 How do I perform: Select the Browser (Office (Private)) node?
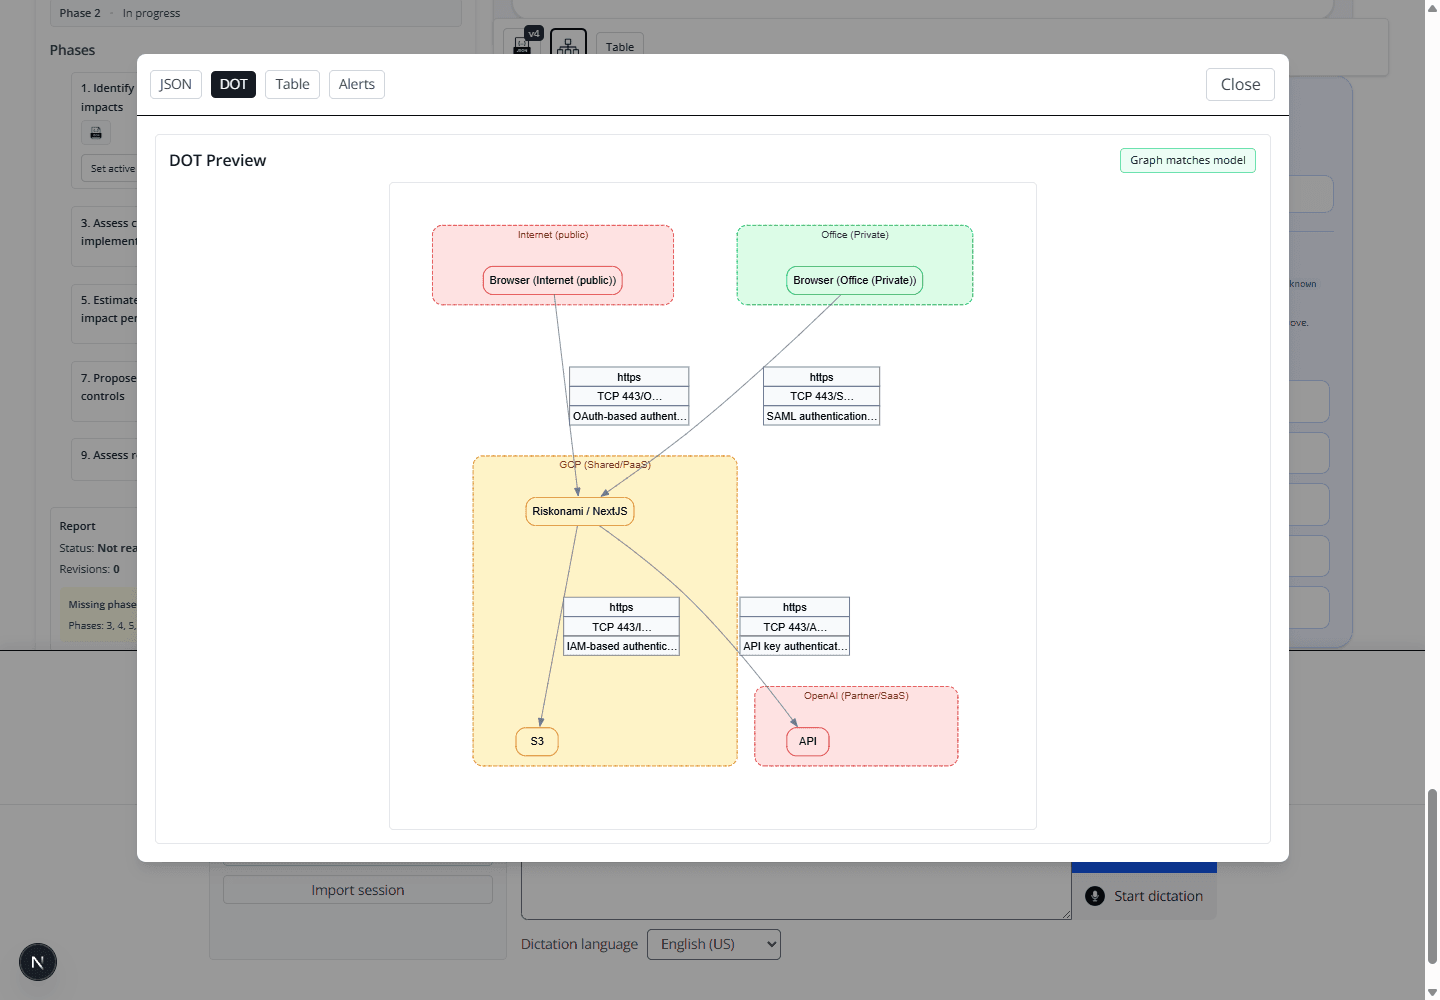tap(855, 280)
